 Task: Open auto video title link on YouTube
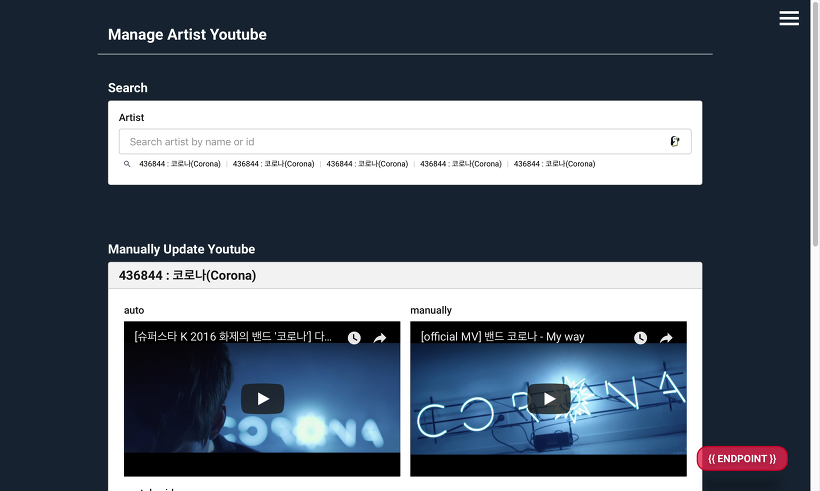(233, 337)
